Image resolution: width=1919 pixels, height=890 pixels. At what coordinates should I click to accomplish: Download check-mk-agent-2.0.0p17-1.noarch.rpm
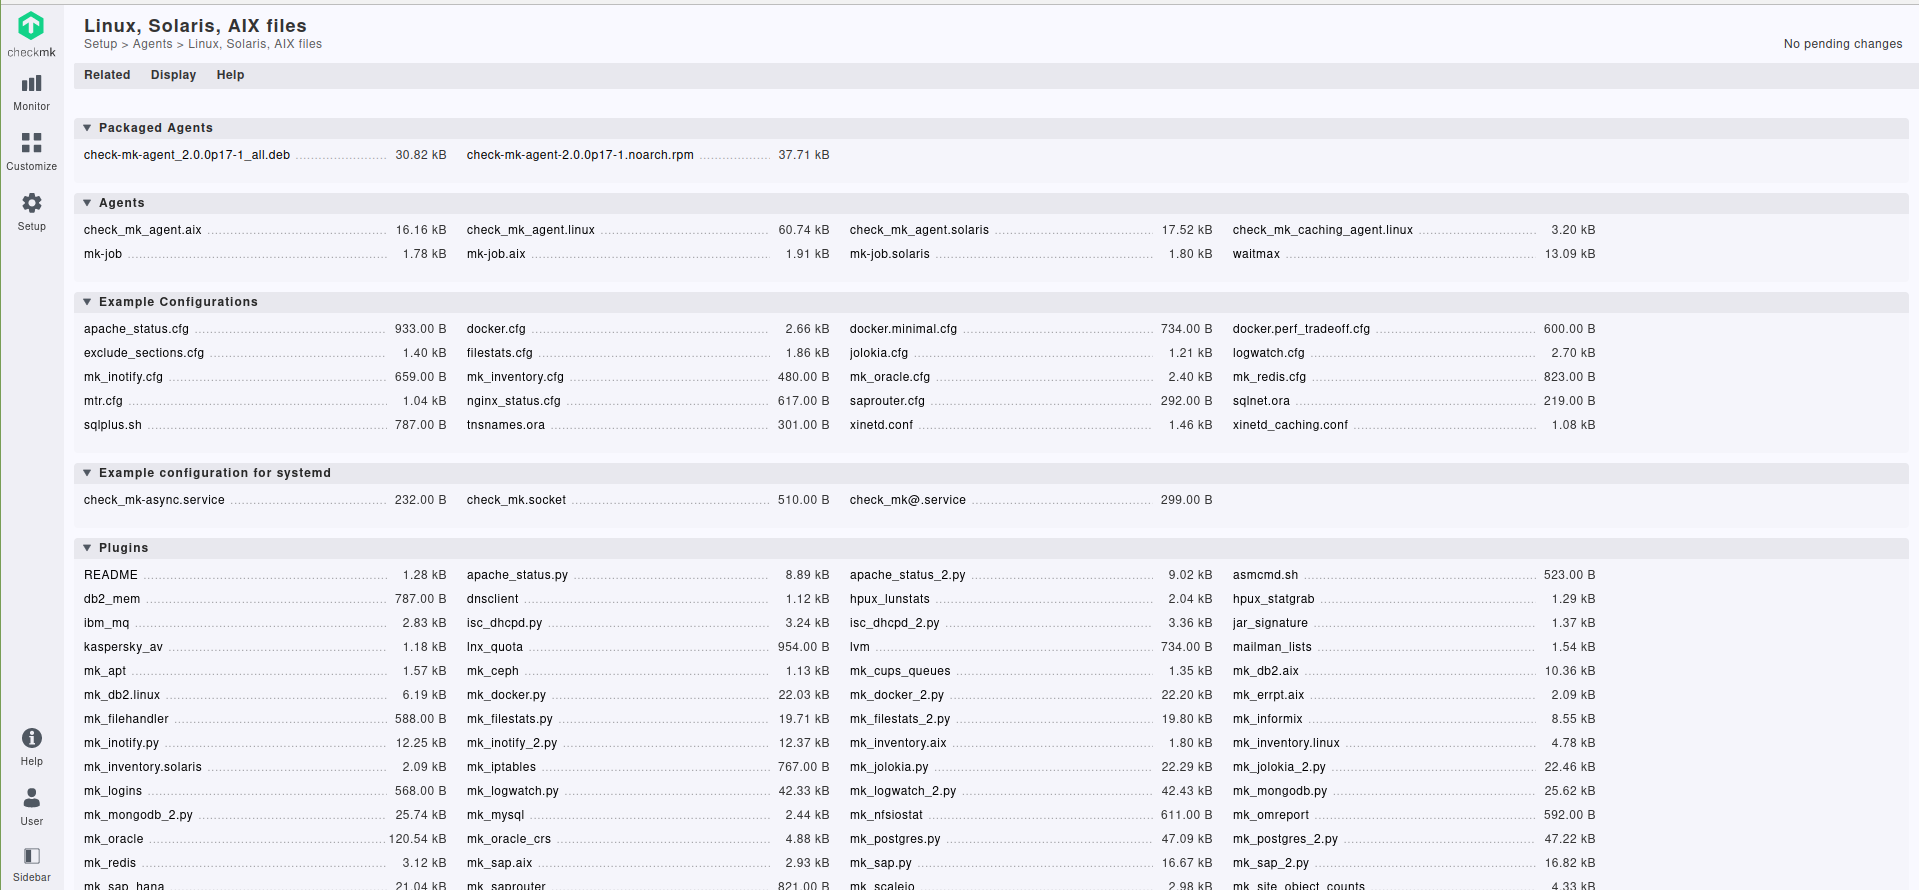click(580, 155)
